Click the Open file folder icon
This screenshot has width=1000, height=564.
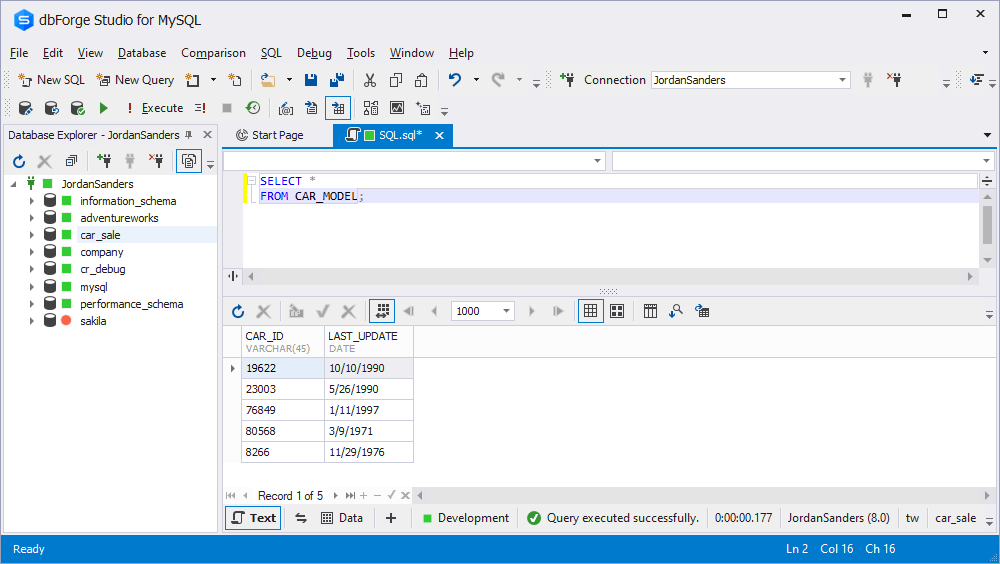tap(268, 80)
